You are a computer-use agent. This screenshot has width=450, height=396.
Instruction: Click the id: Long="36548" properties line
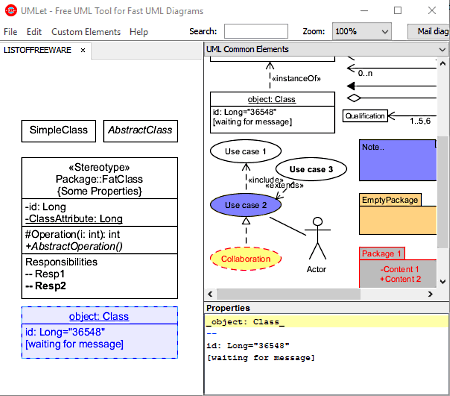pyautogui.click(x=248, y=346)
